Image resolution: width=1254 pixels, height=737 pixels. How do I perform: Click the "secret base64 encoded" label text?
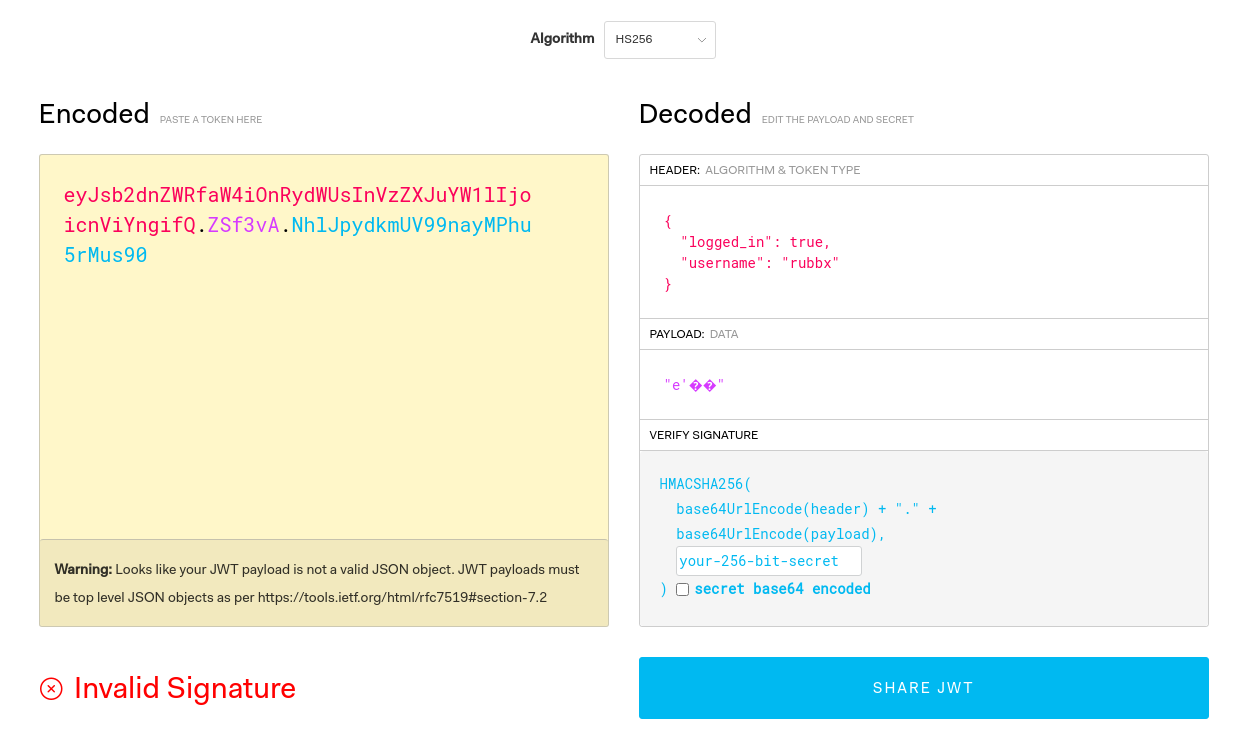(782, 589)
